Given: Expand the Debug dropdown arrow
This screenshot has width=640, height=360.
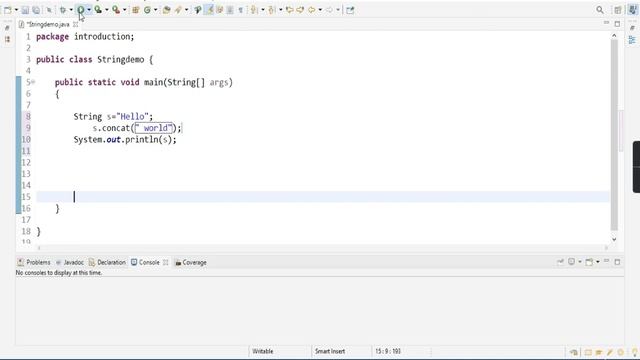Looking at the screenshot, I should (71, 10).
